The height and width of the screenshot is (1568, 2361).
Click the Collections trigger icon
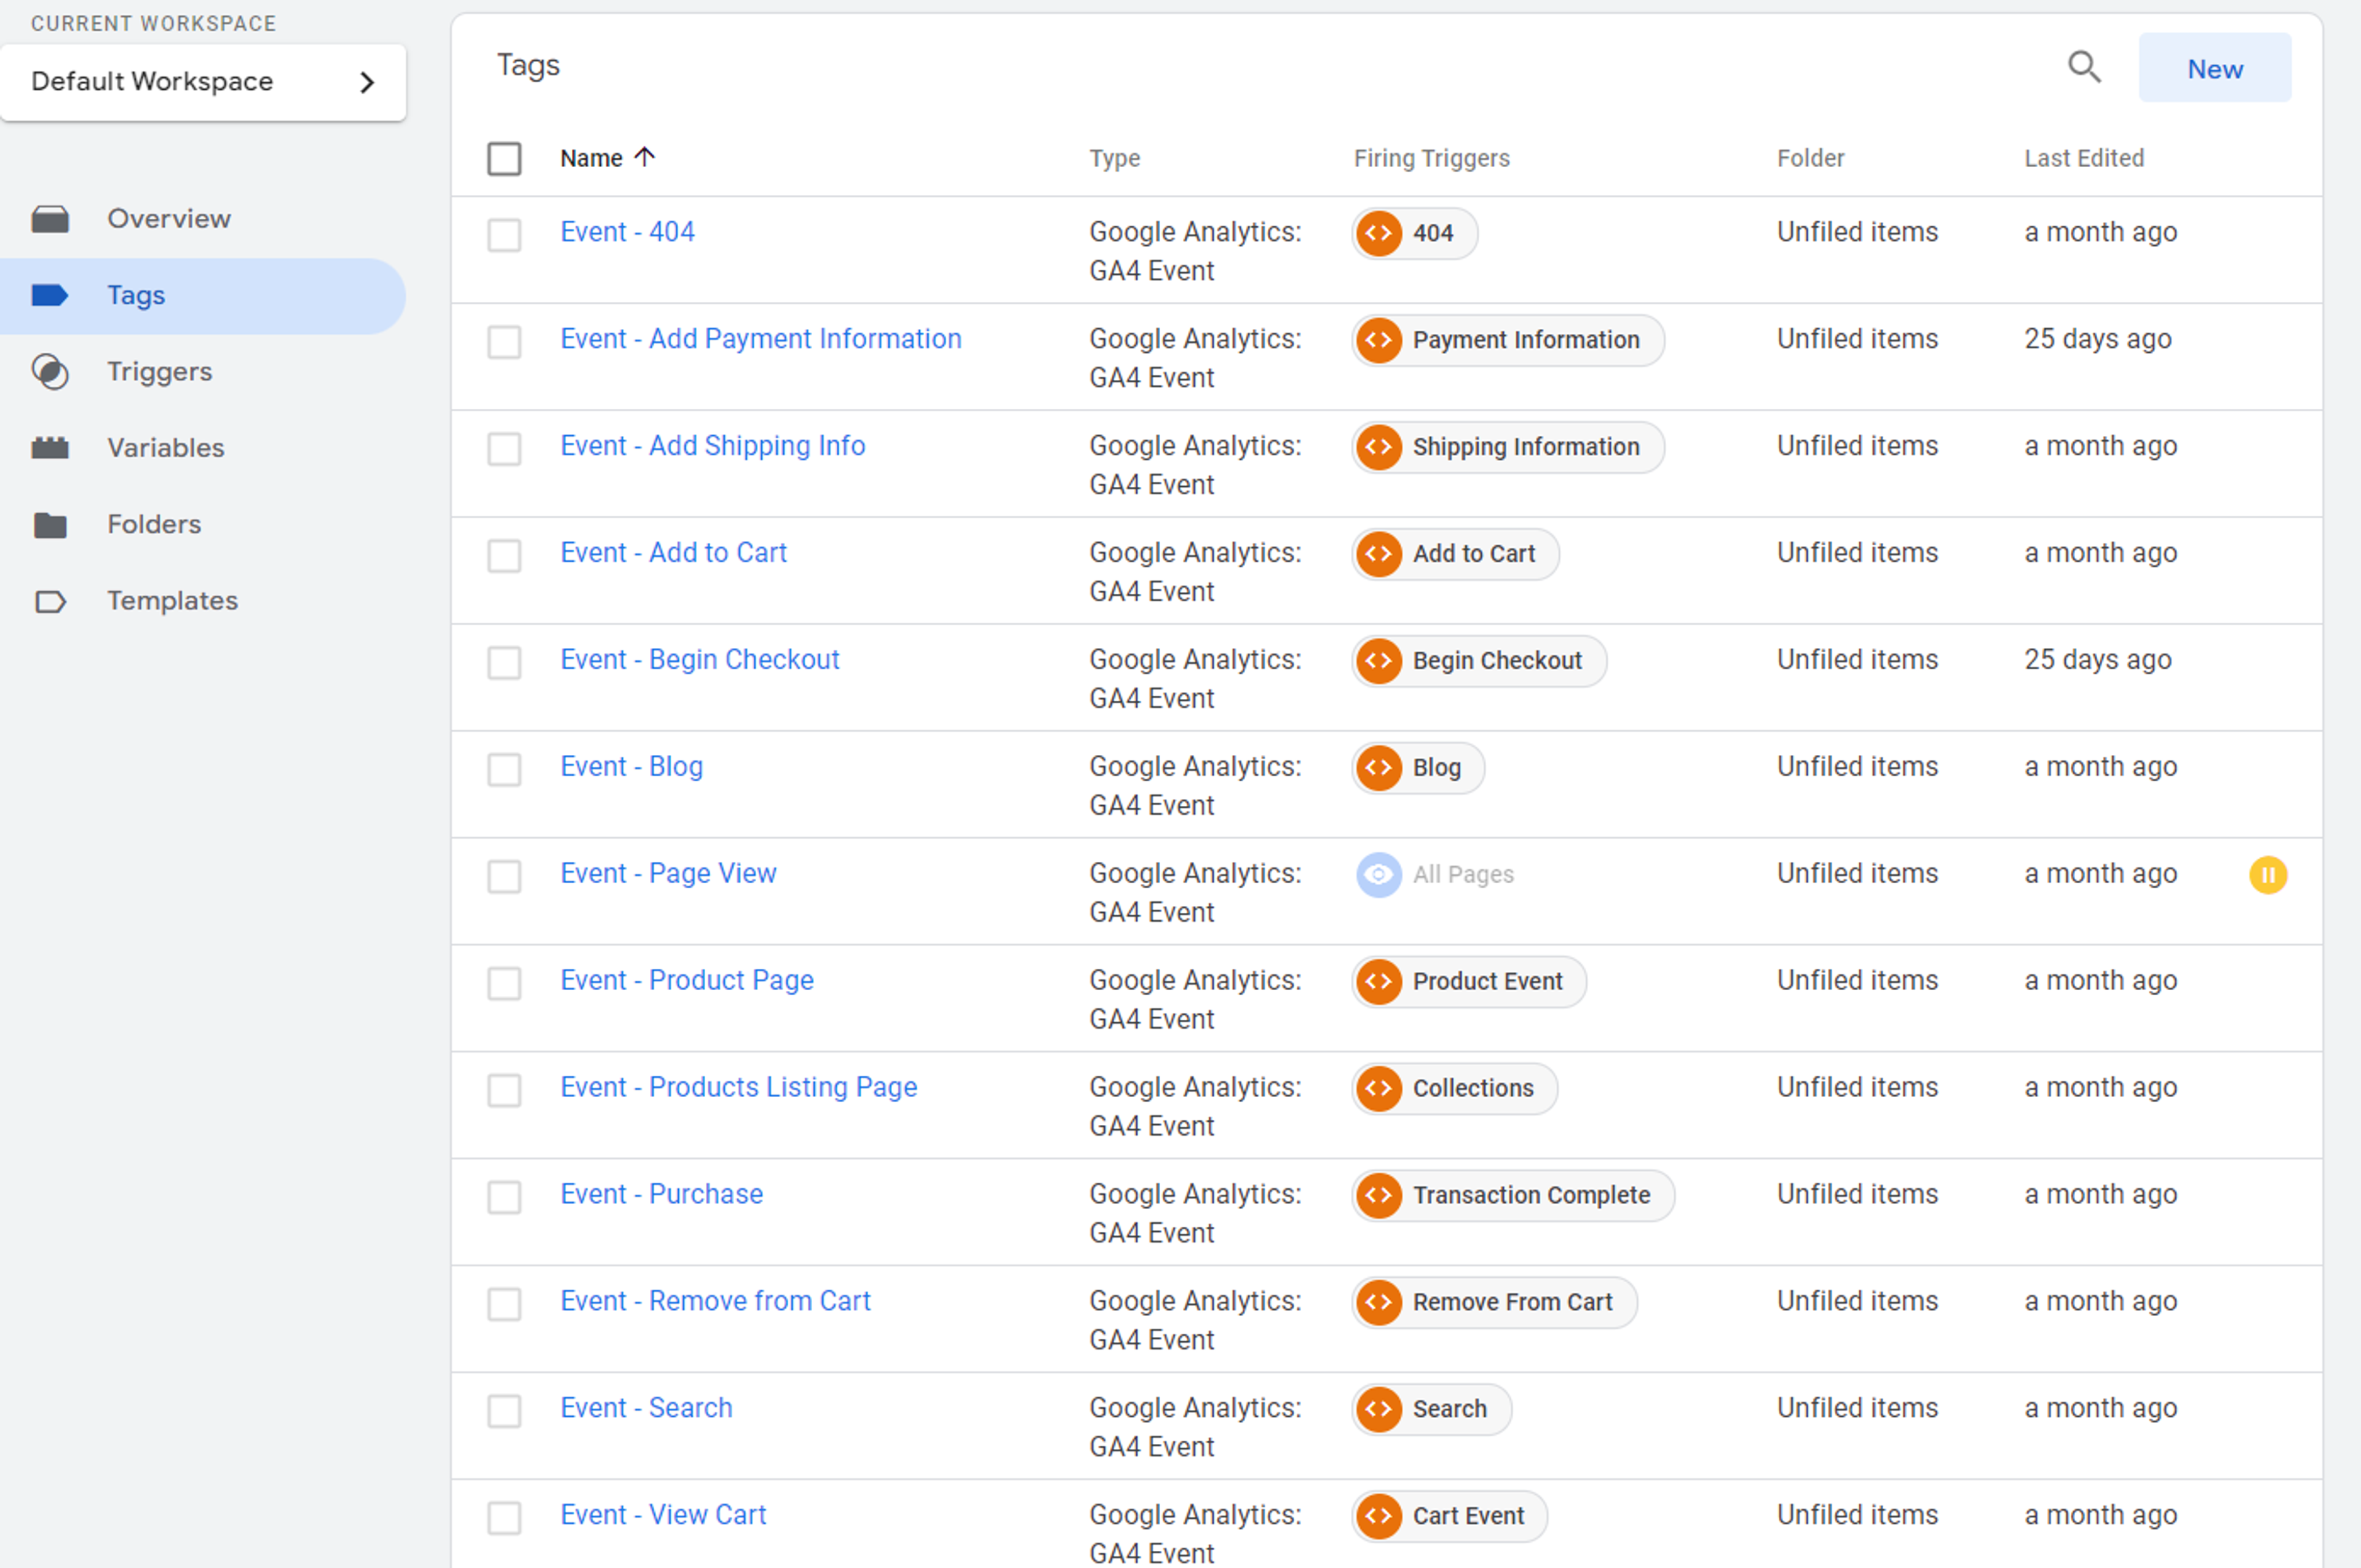[1379, 1090]
